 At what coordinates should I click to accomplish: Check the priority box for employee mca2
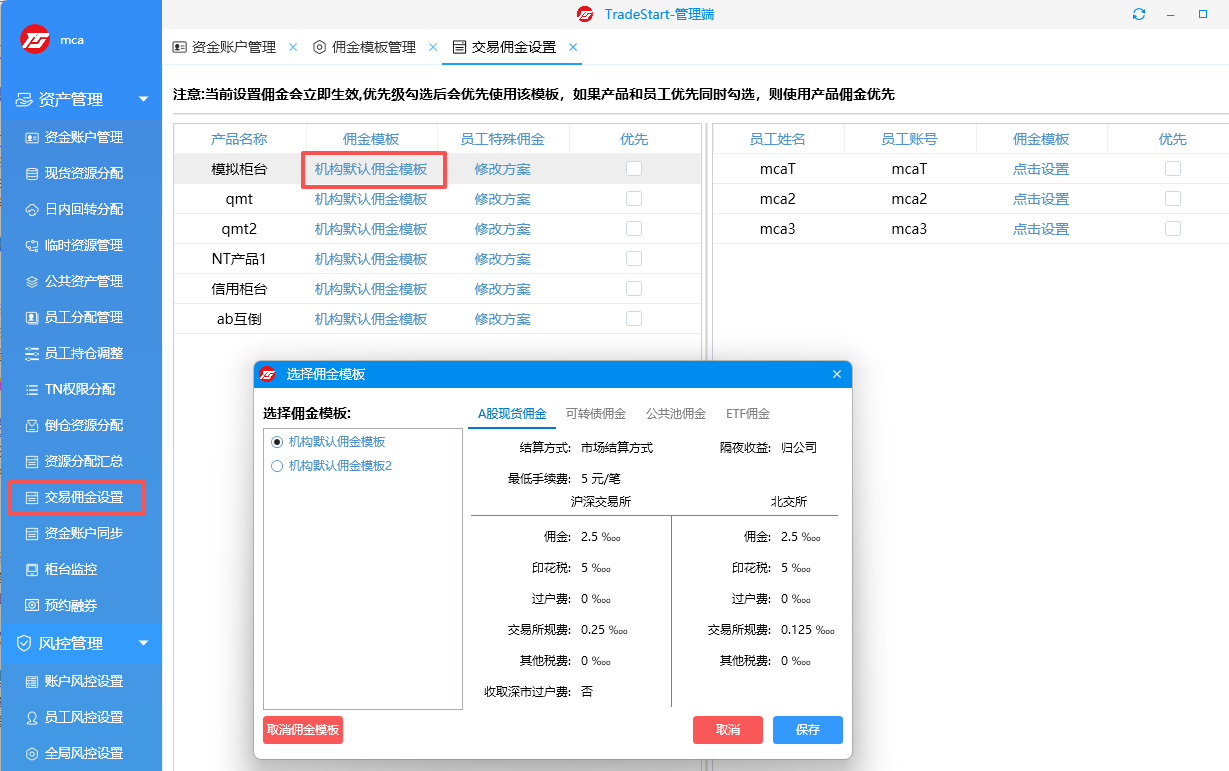point(1173,199)
